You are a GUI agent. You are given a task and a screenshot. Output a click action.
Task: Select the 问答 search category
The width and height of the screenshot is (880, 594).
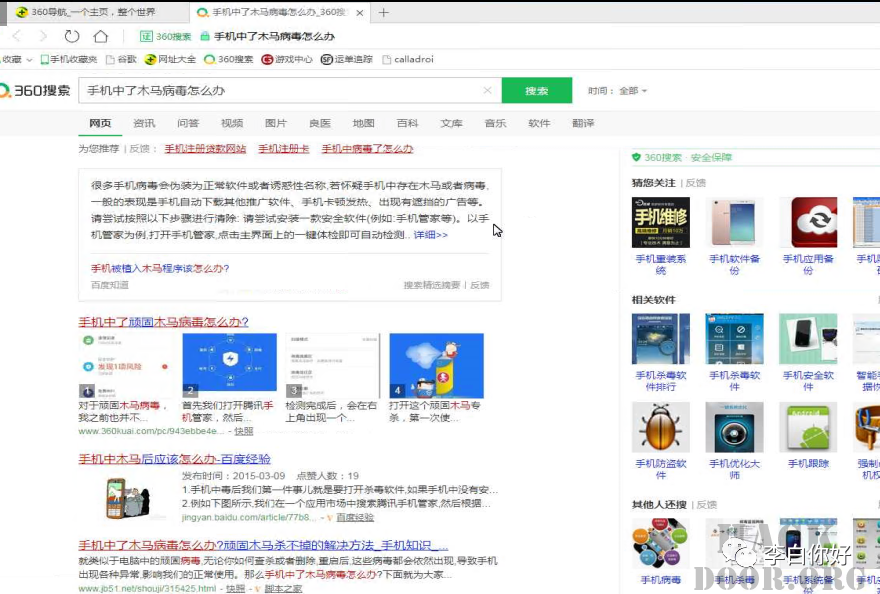pos(188,123)
